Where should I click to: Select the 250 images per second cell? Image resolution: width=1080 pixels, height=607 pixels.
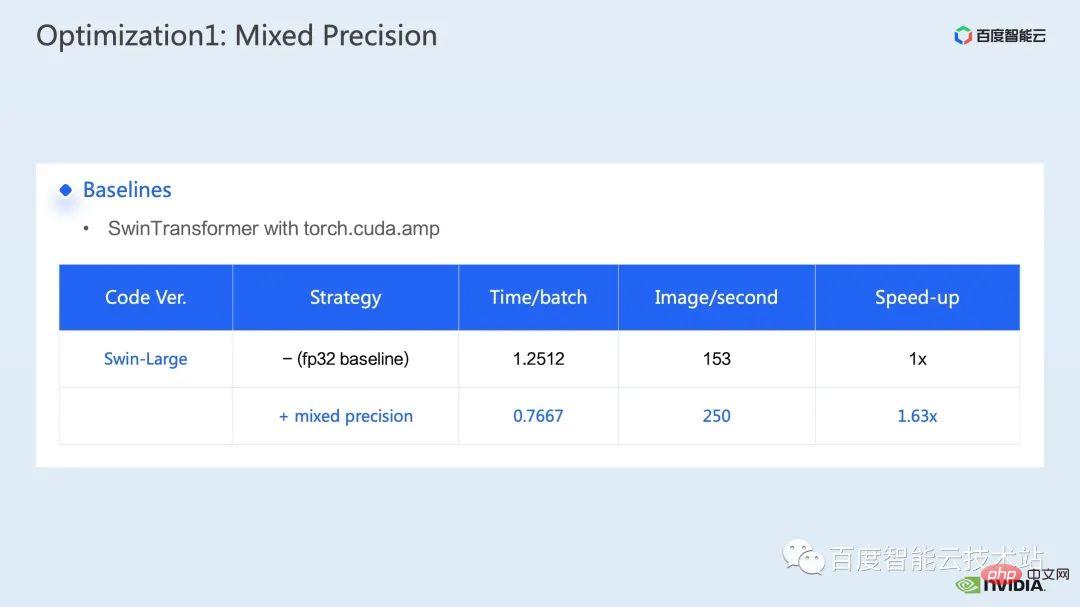point(716,416)
